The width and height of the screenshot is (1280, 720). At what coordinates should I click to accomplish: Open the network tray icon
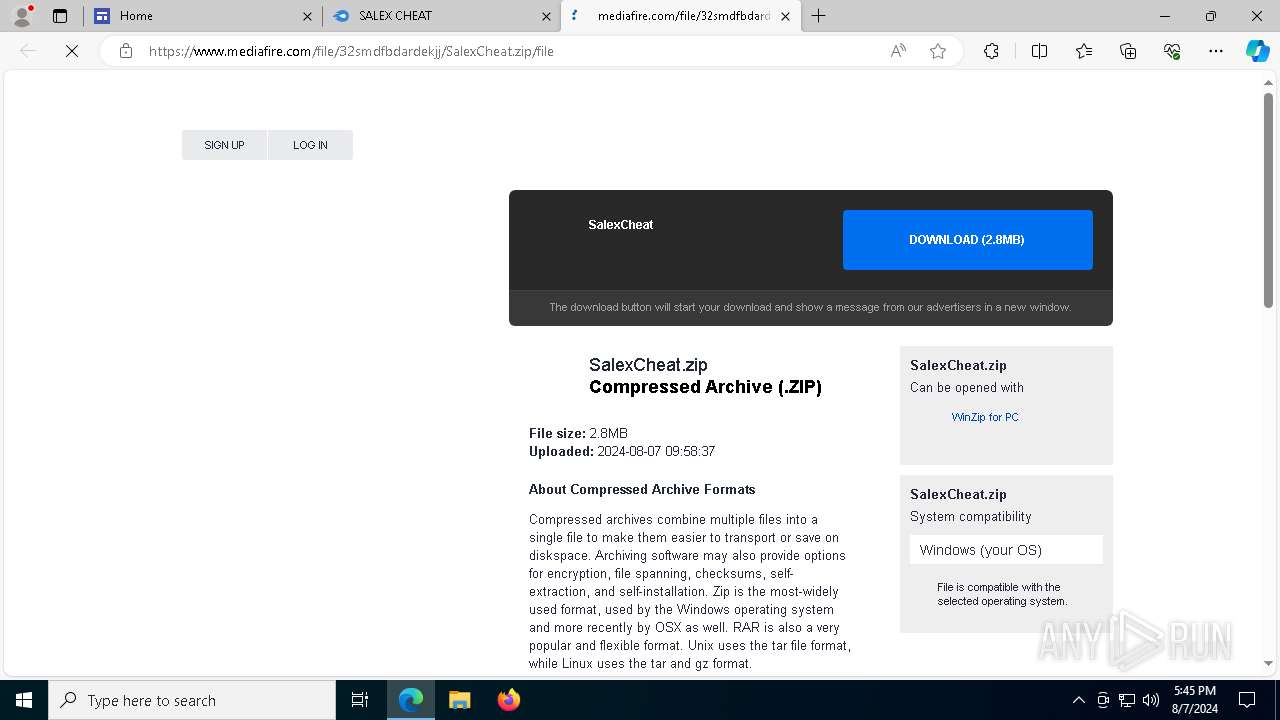pos(1127,700)
